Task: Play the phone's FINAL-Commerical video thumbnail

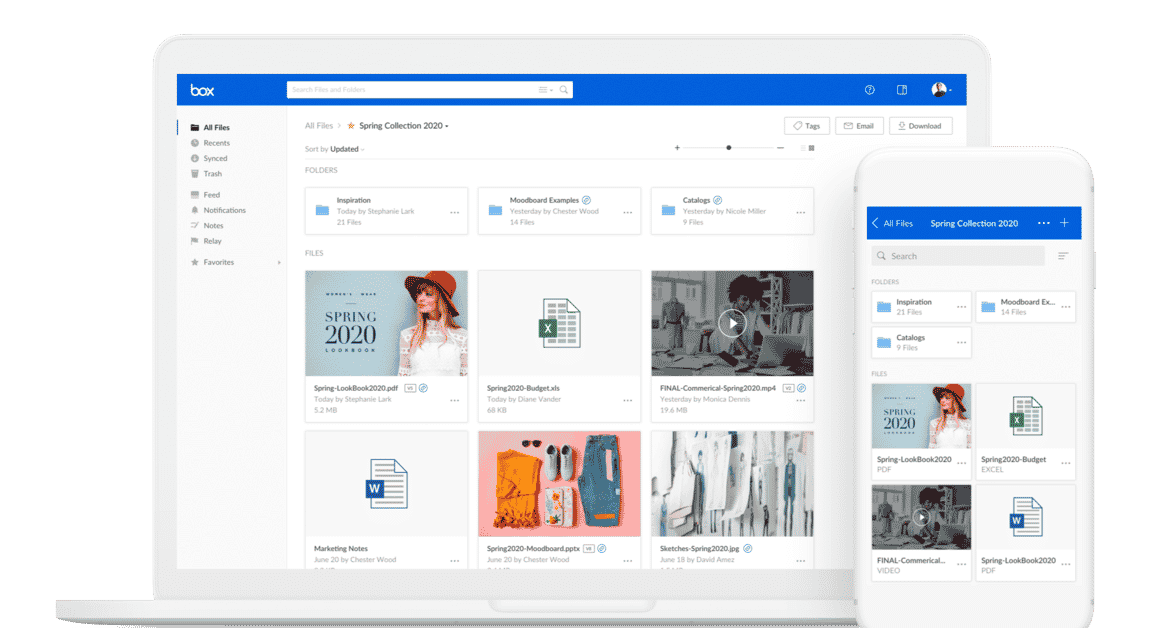Action: [x=921, y=517]
